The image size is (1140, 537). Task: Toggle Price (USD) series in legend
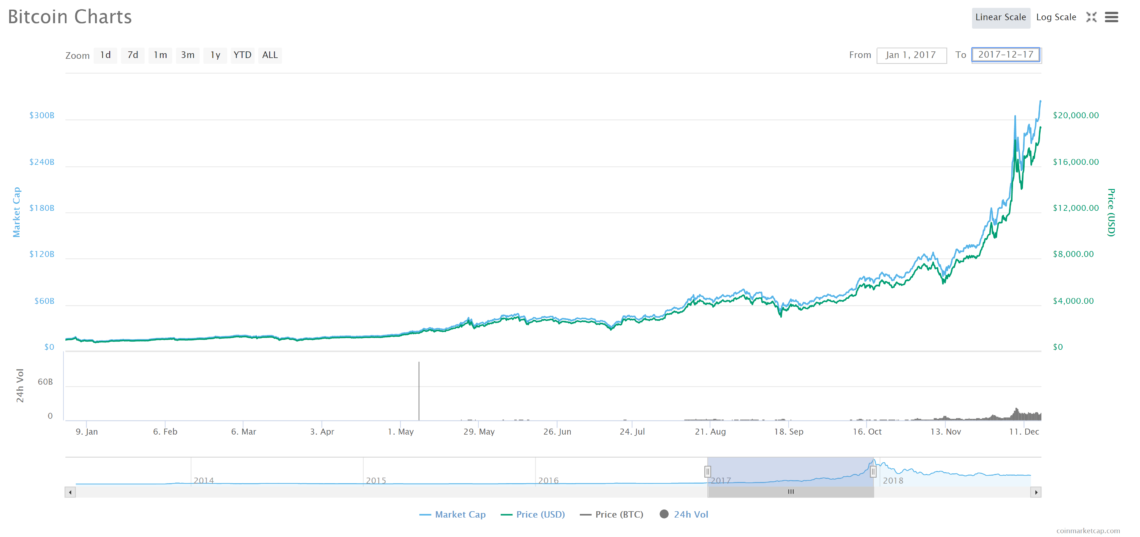point(533,514)
